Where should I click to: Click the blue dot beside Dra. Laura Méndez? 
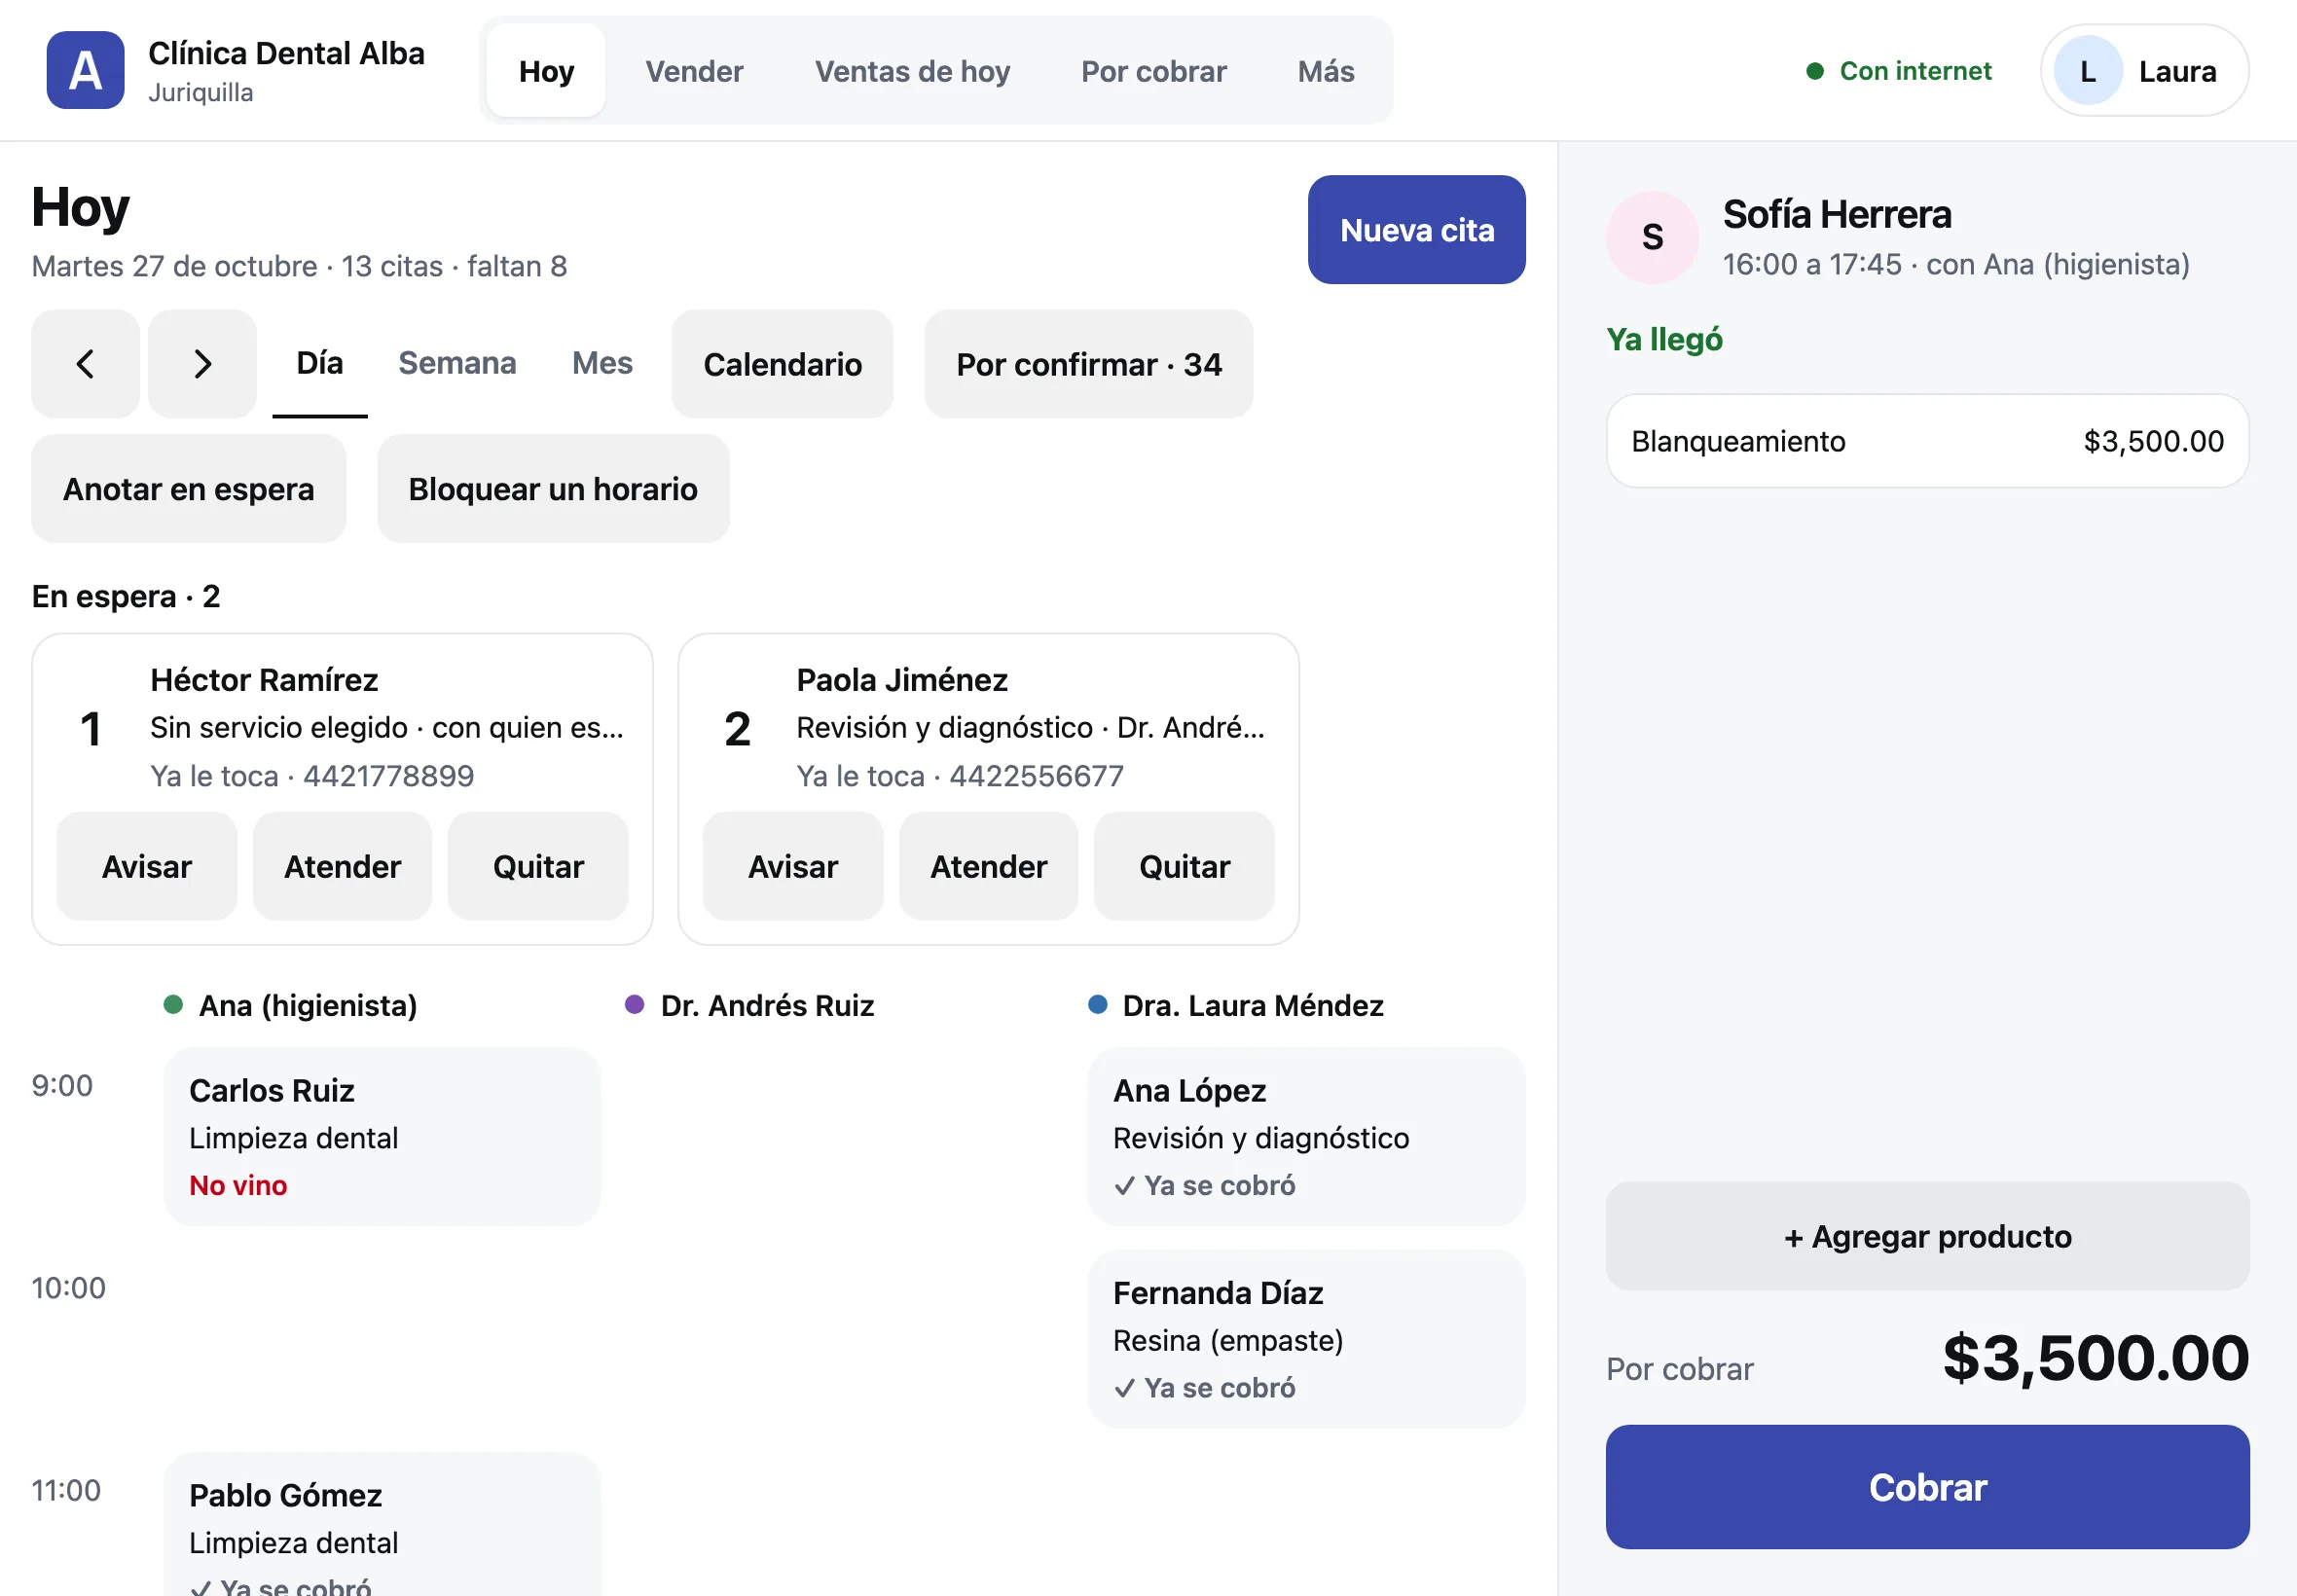click(1097, 1004)
